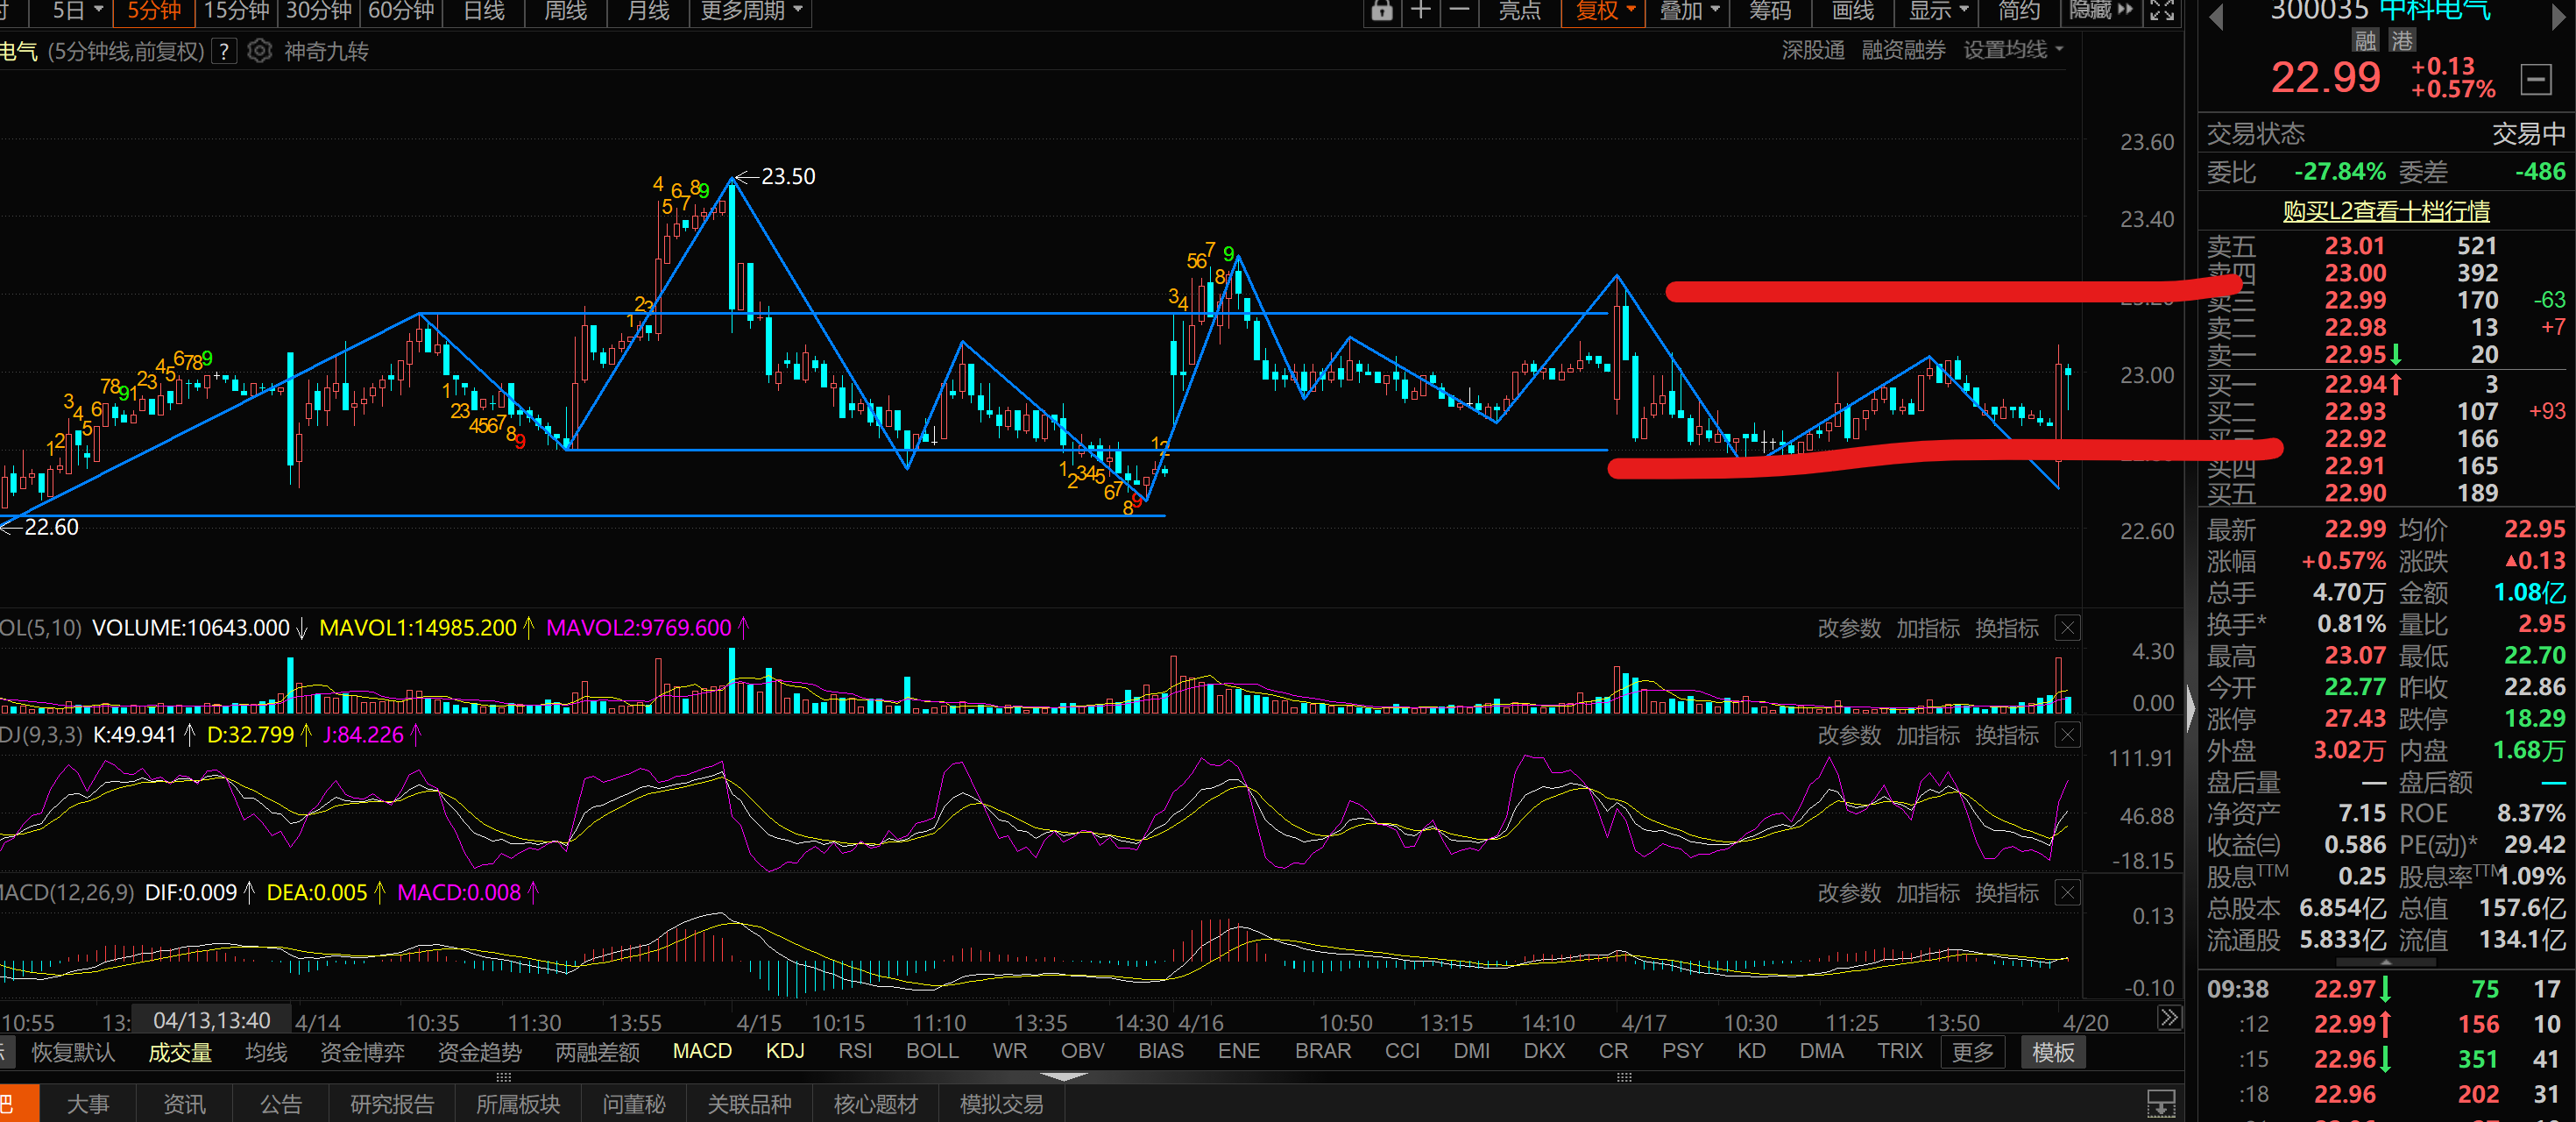Switch to the 周线 weekly chart tab

point(565,11)
